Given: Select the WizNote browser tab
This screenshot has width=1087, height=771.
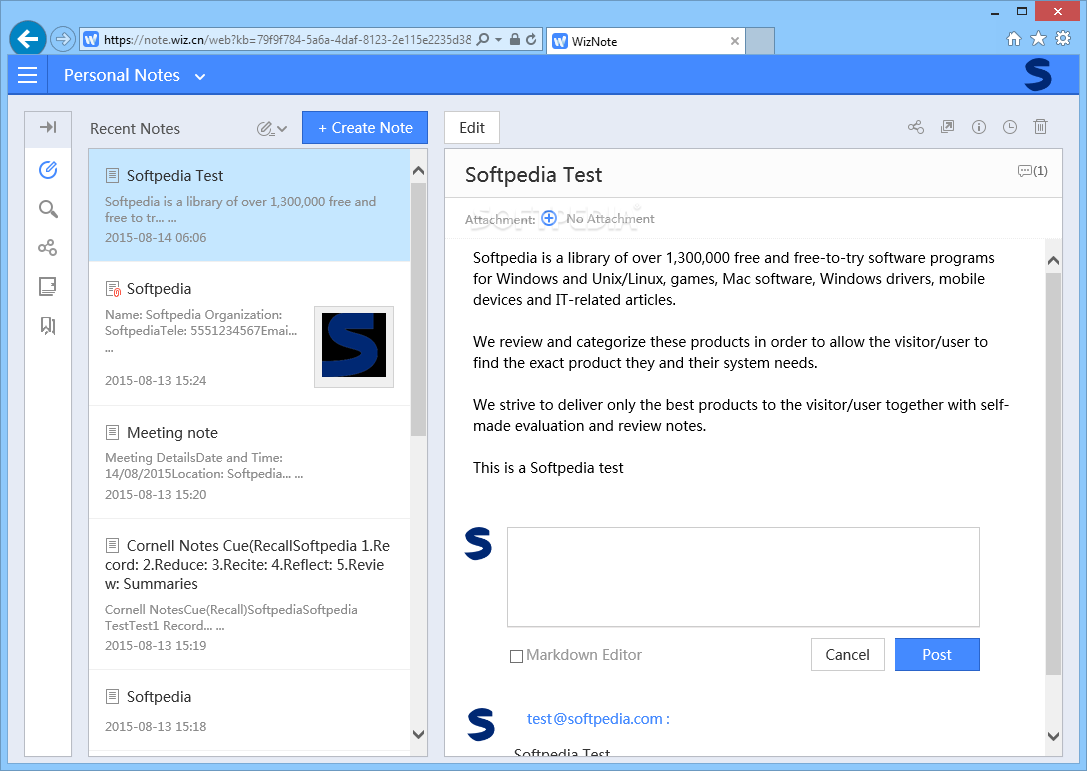Looking at the screenshot, I should coord(645,41).
